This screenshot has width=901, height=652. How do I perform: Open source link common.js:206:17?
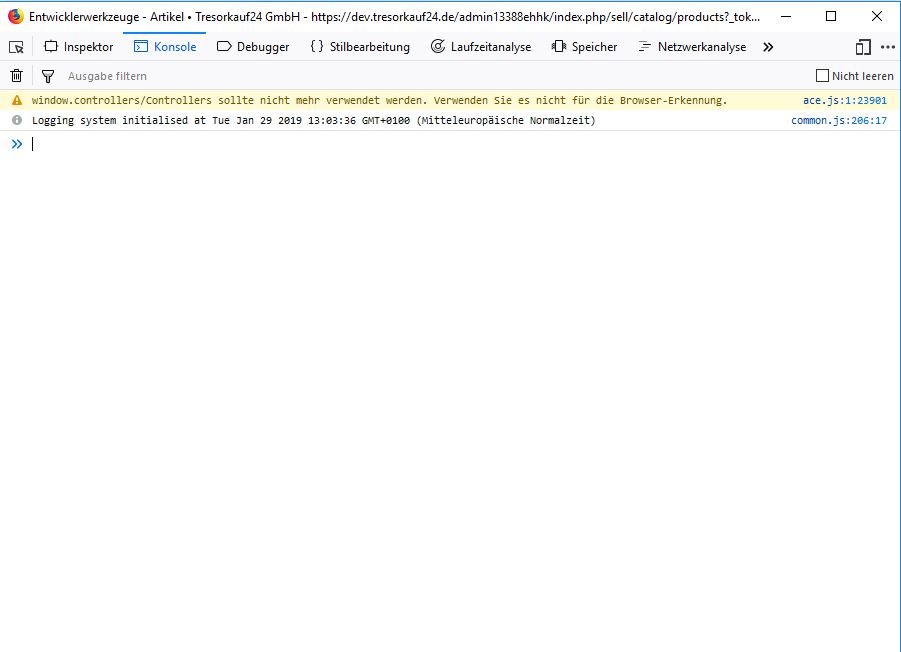click(x=839, y=121)
